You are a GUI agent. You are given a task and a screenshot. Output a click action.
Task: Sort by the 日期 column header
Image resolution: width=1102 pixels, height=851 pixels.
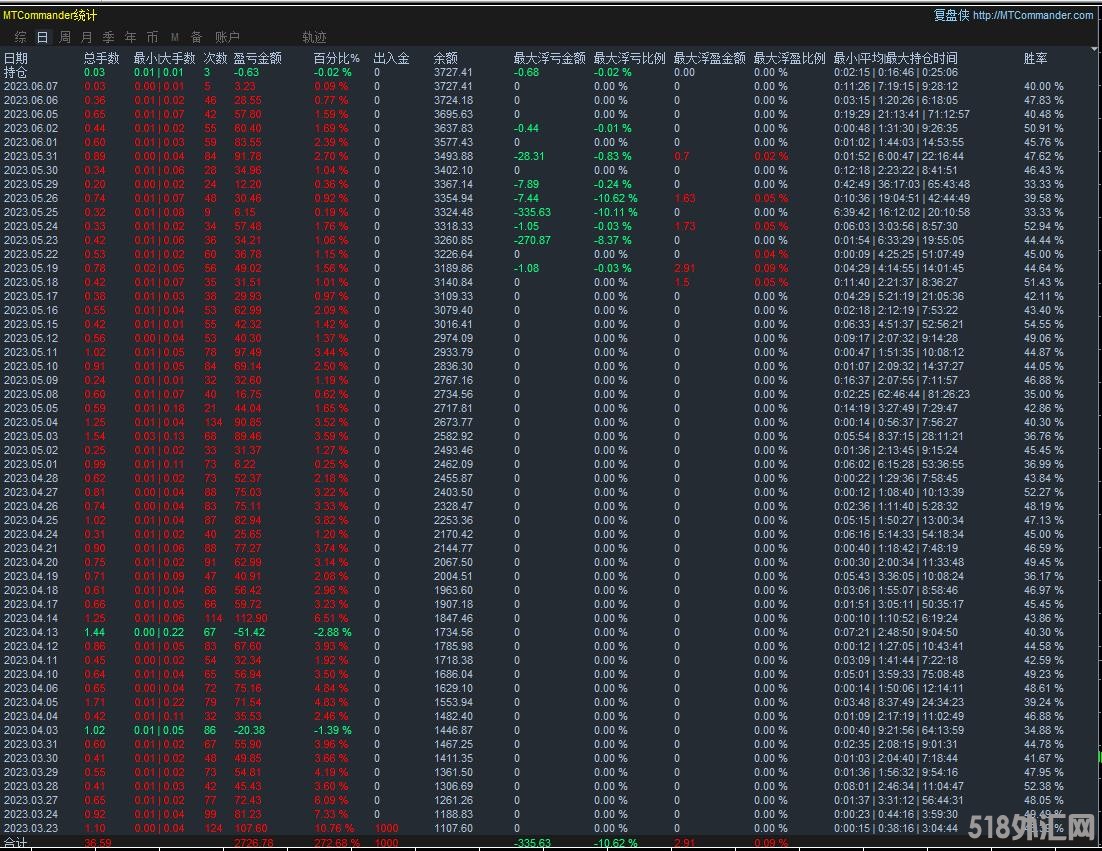point(16,58)
